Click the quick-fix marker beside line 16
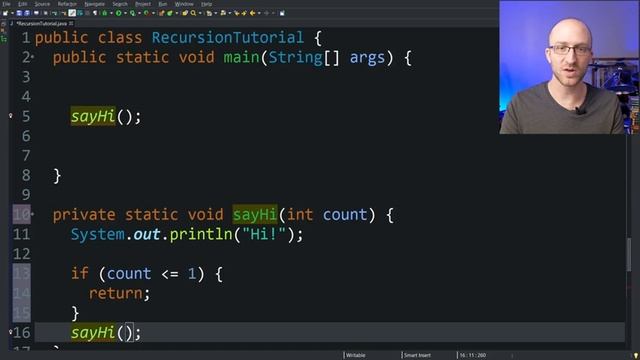Screen dimensions: 640x360 coord(11,332)
